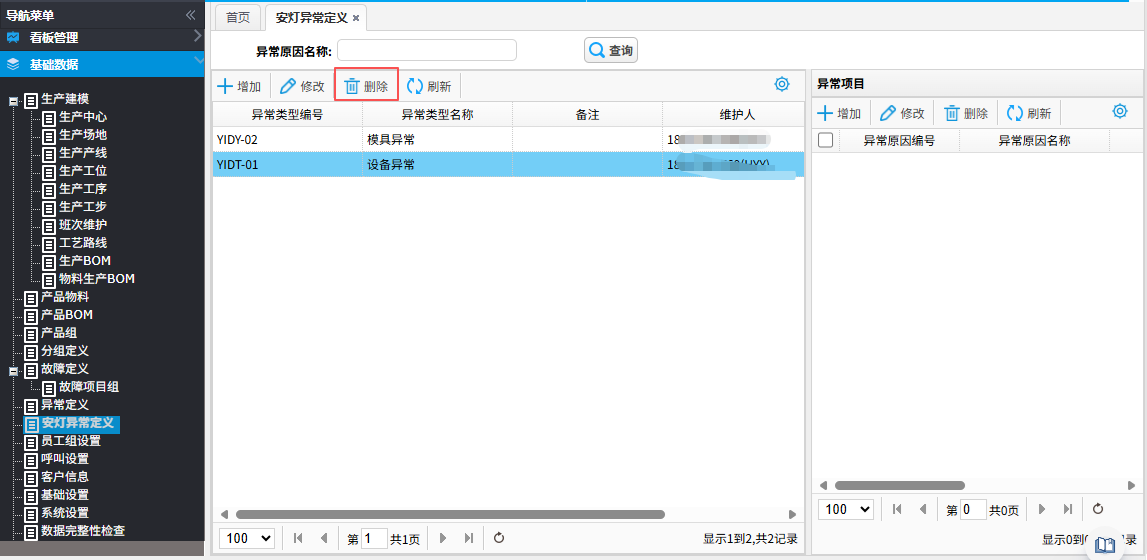Open 员工组设置 in the navigation tree
This screenshot has width=1147, height=560.
70,441
